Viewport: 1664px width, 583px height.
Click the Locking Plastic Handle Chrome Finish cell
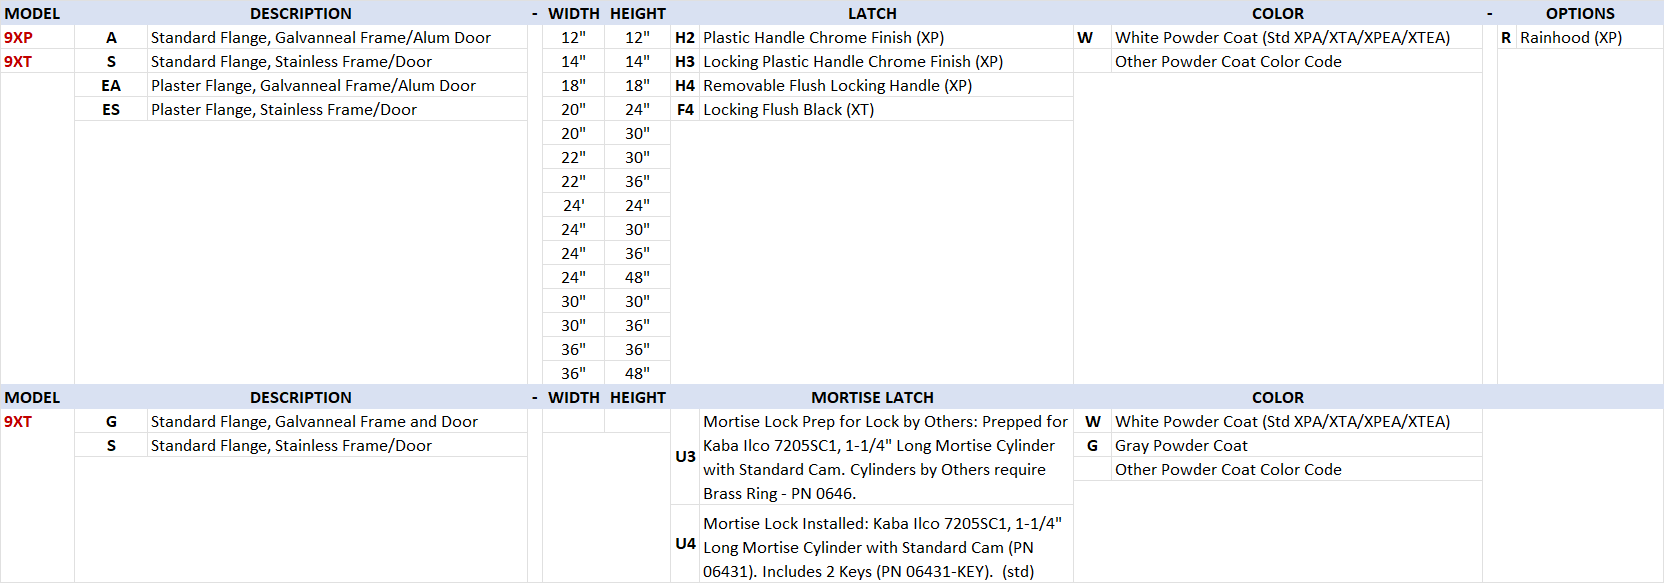(852, 62)
